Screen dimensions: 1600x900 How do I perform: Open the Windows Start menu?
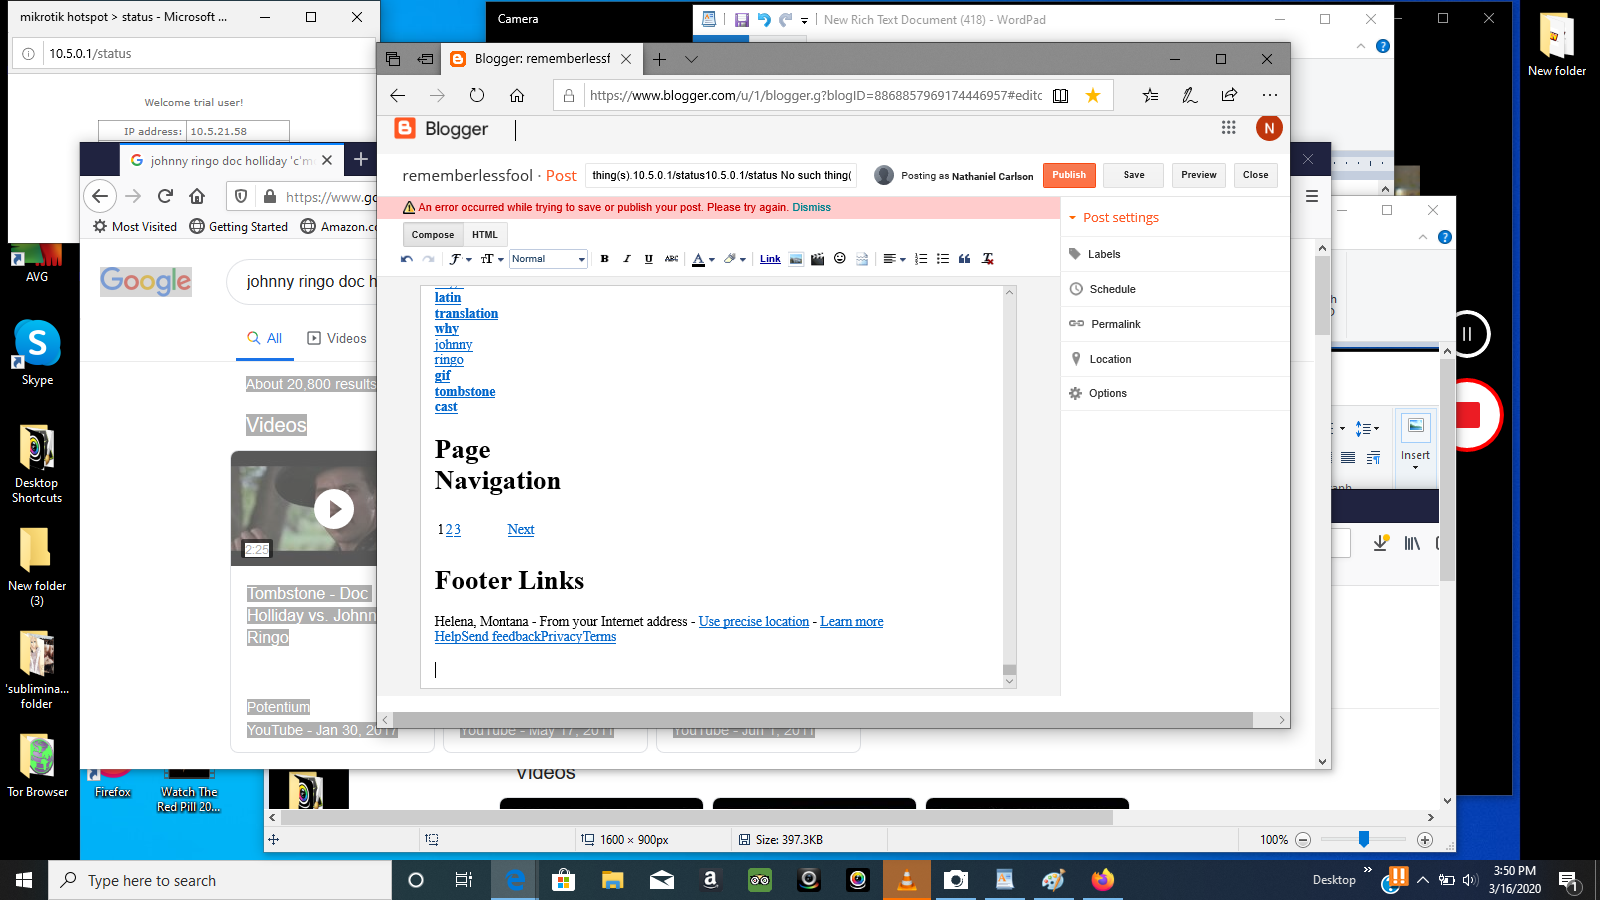[24, 880]
